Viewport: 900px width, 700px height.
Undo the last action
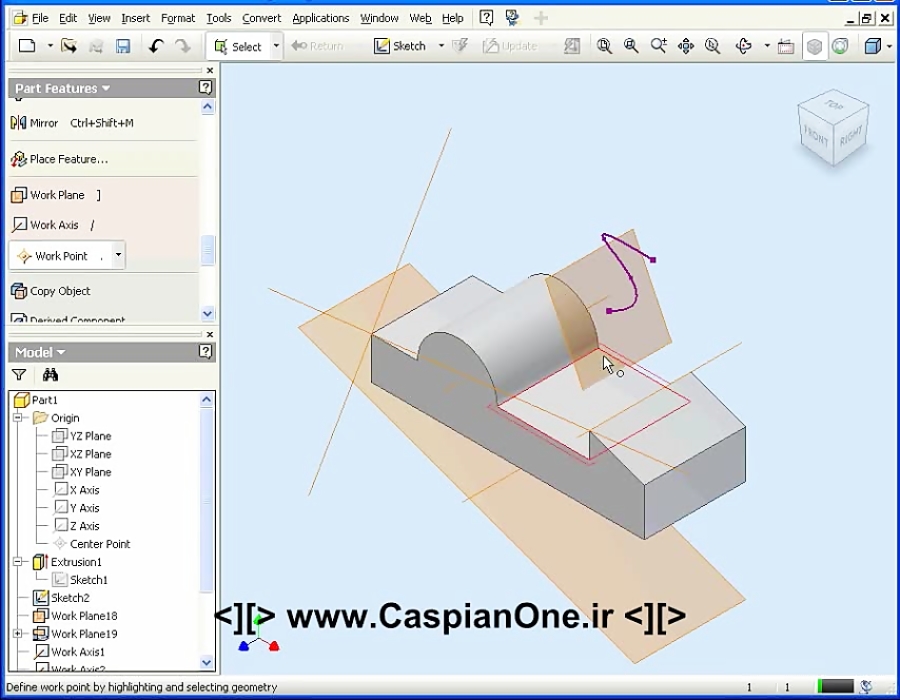(x=156, y=46)
